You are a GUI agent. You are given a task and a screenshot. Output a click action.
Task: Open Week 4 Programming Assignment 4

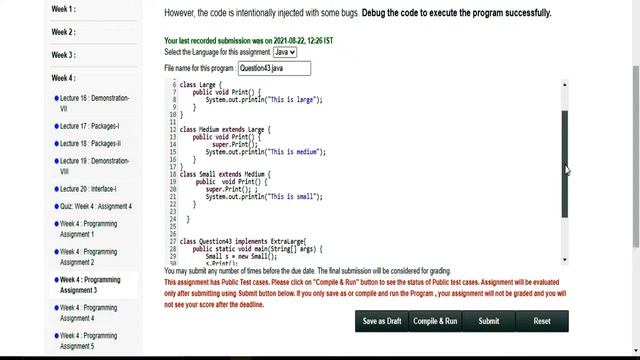click(88, 313)
